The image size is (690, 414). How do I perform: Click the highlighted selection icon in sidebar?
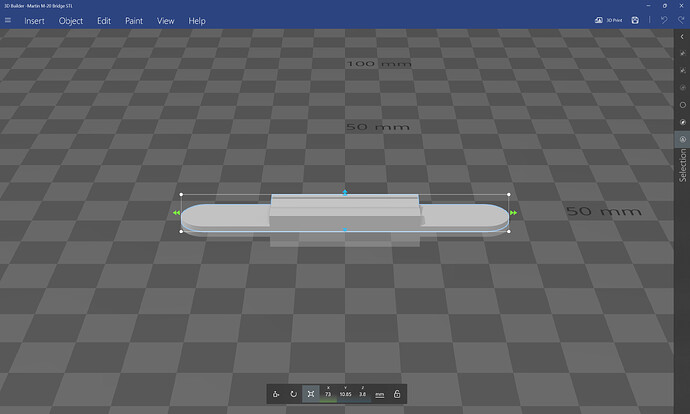point(683,139)
